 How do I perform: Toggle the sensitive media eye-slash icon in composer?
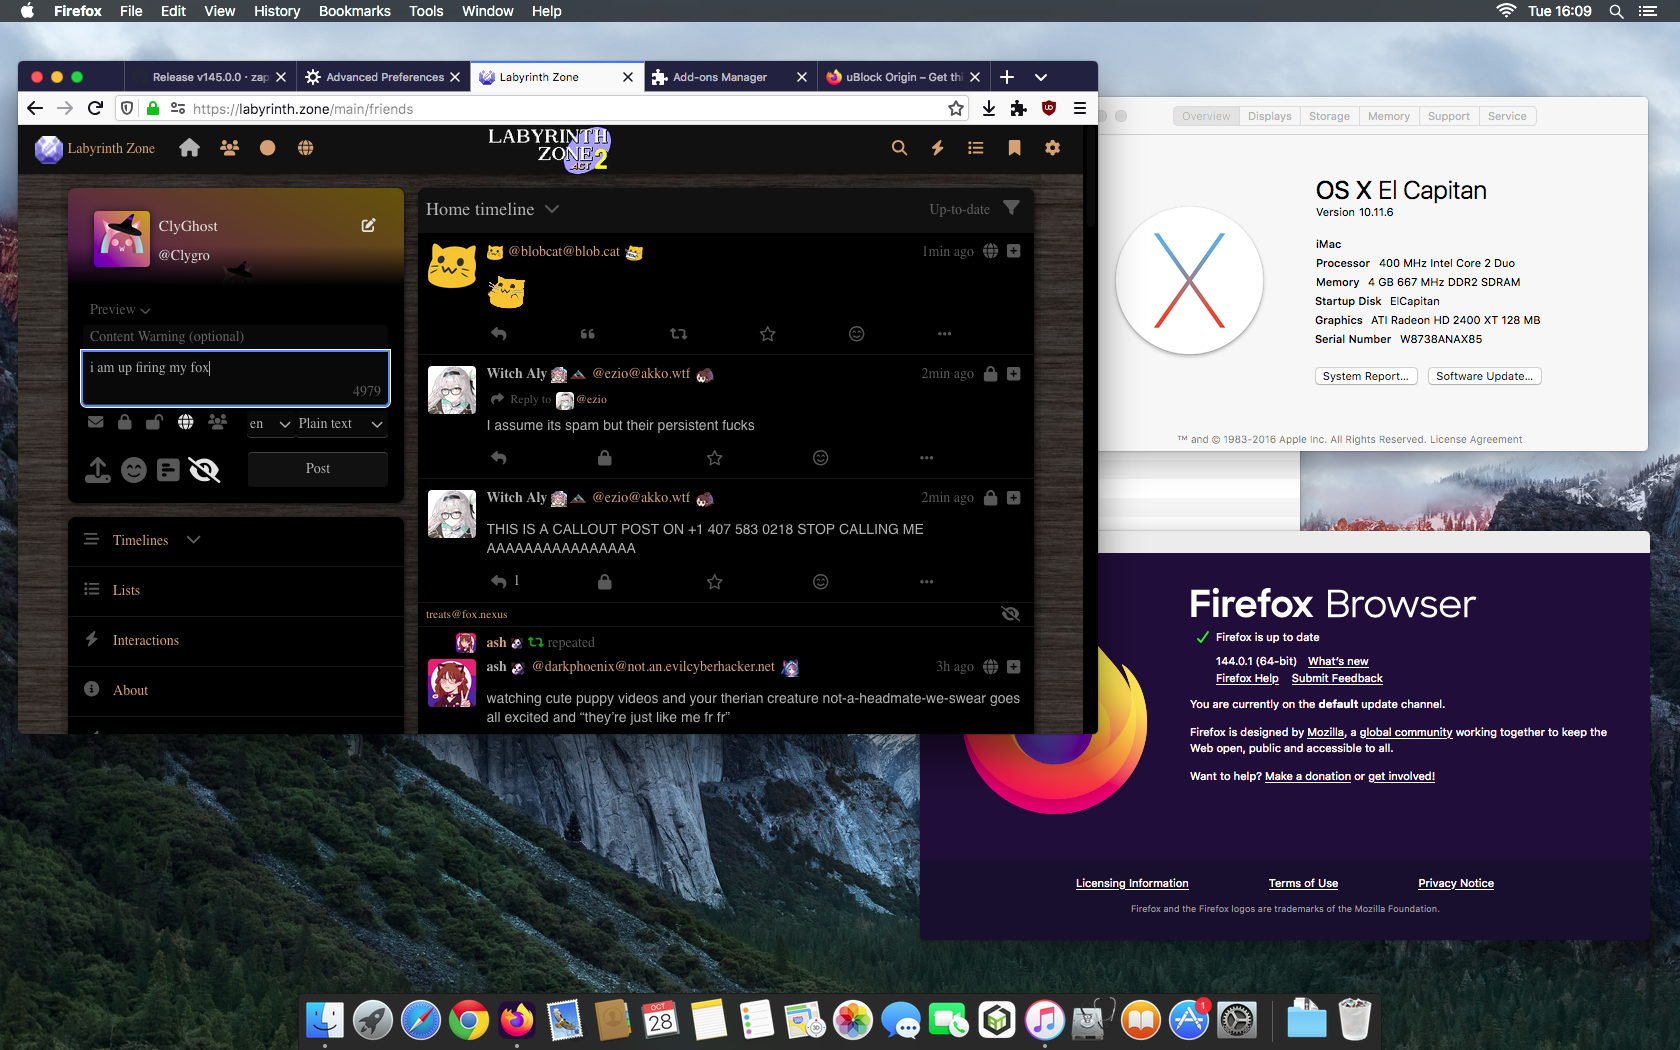click(204, 470)
